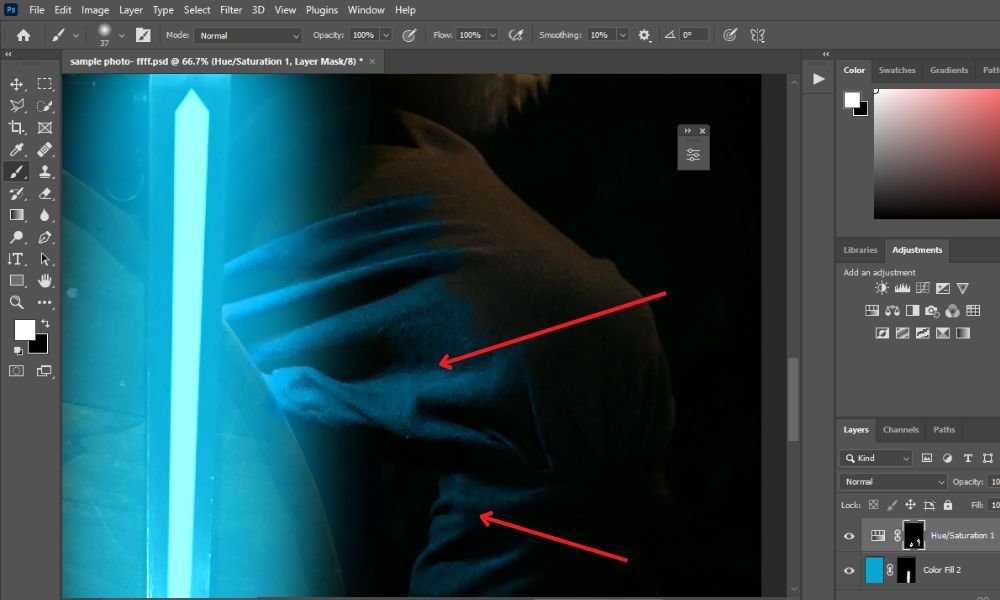Select the Path Selection tool

point(45,259)
